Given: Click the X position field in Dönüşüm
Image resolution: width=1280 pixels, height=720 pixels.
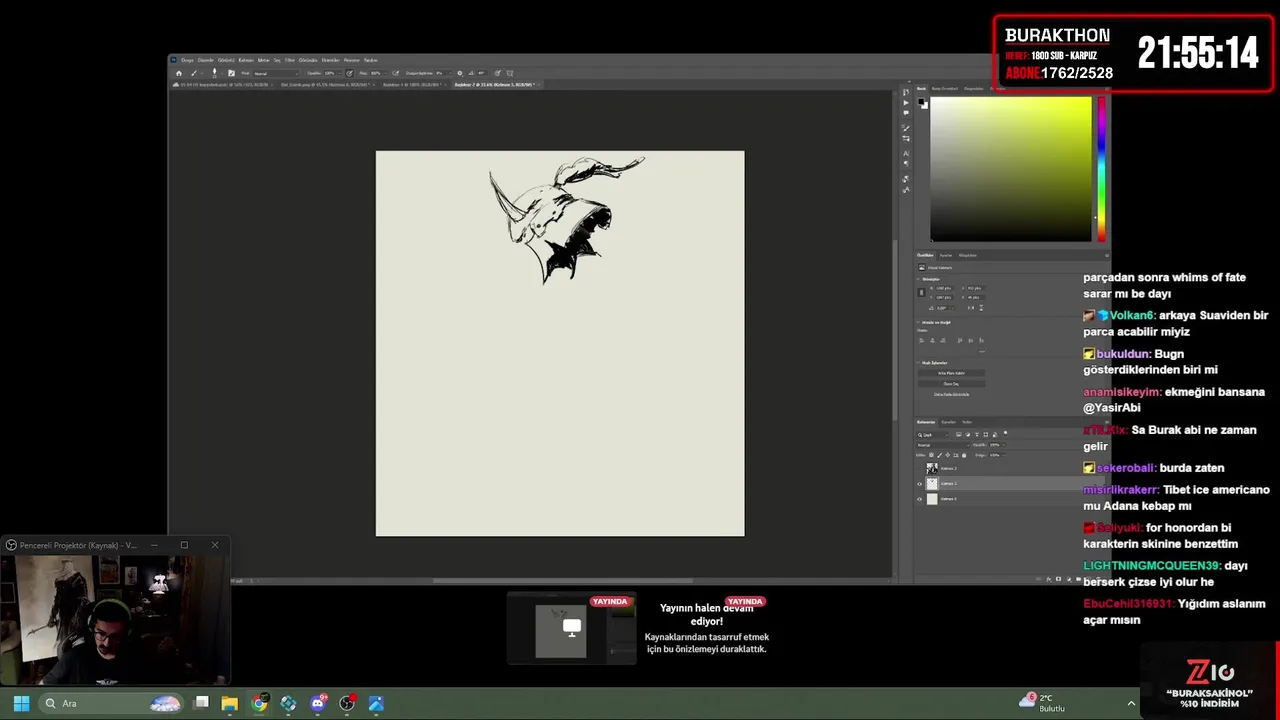Looking at the screenshot, I should [975, 288].
